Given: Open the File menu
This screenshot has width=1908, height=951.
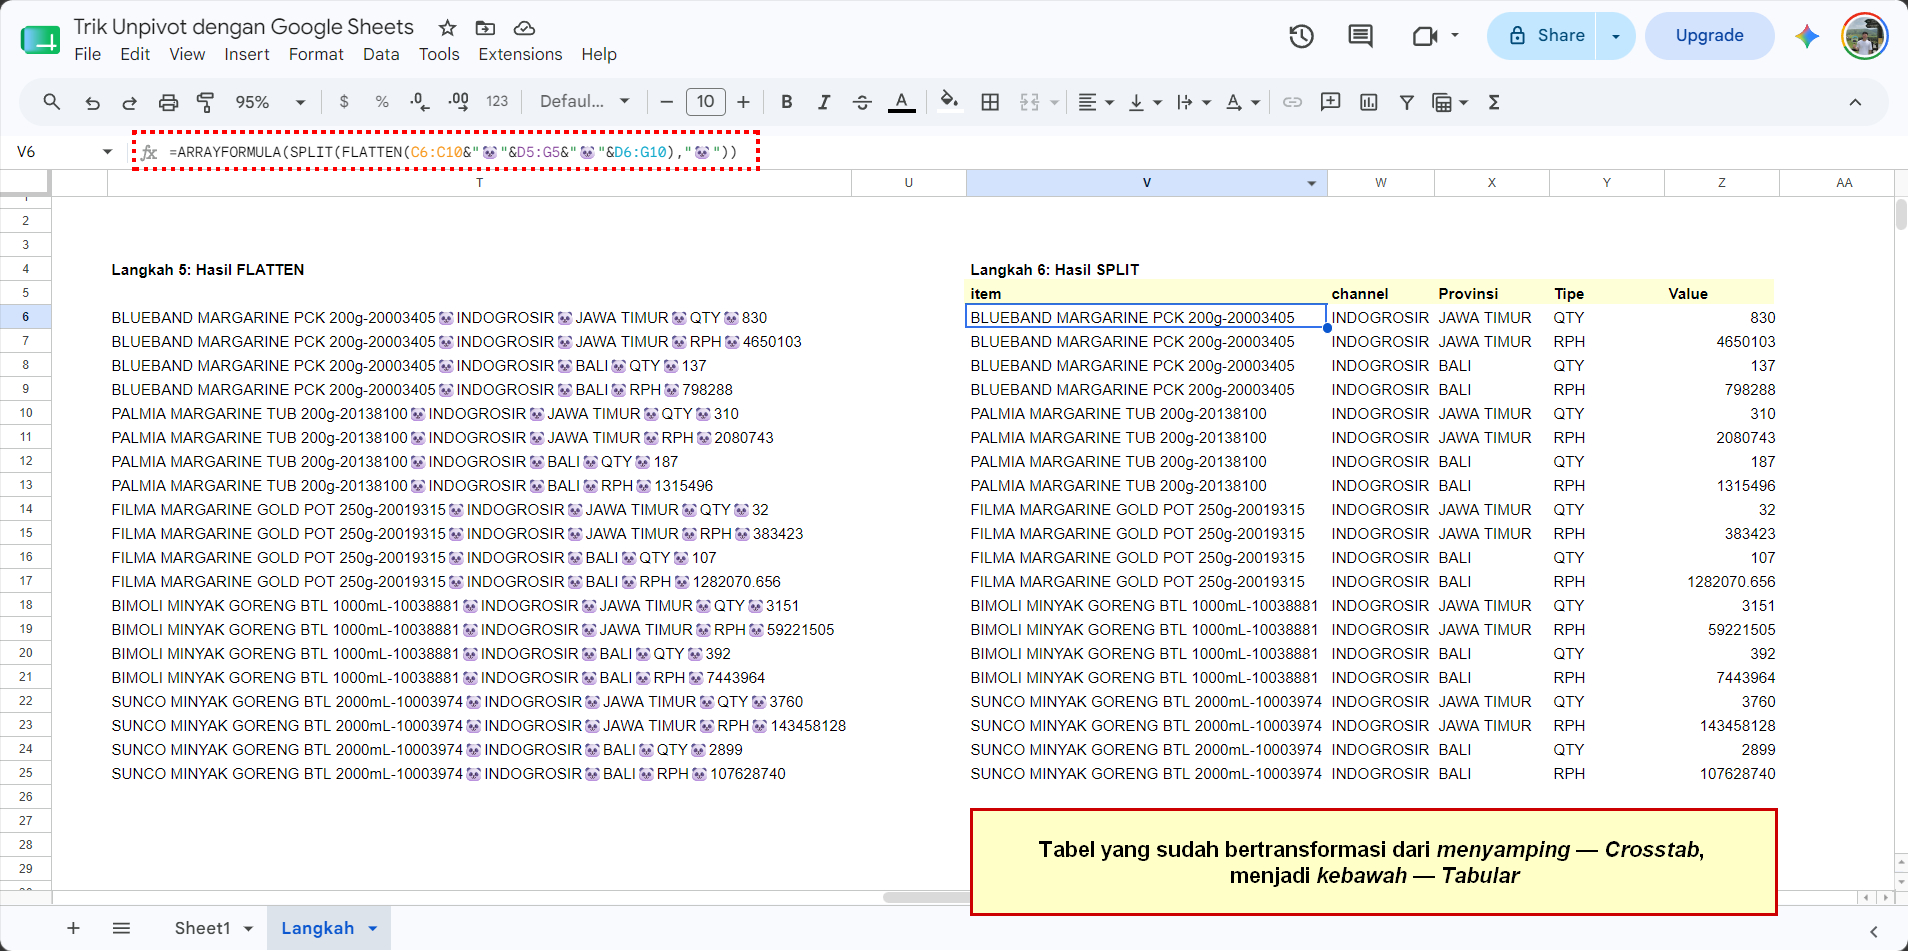Looking at the screenshot, I should pyautogui.click(x=88, y=54).
